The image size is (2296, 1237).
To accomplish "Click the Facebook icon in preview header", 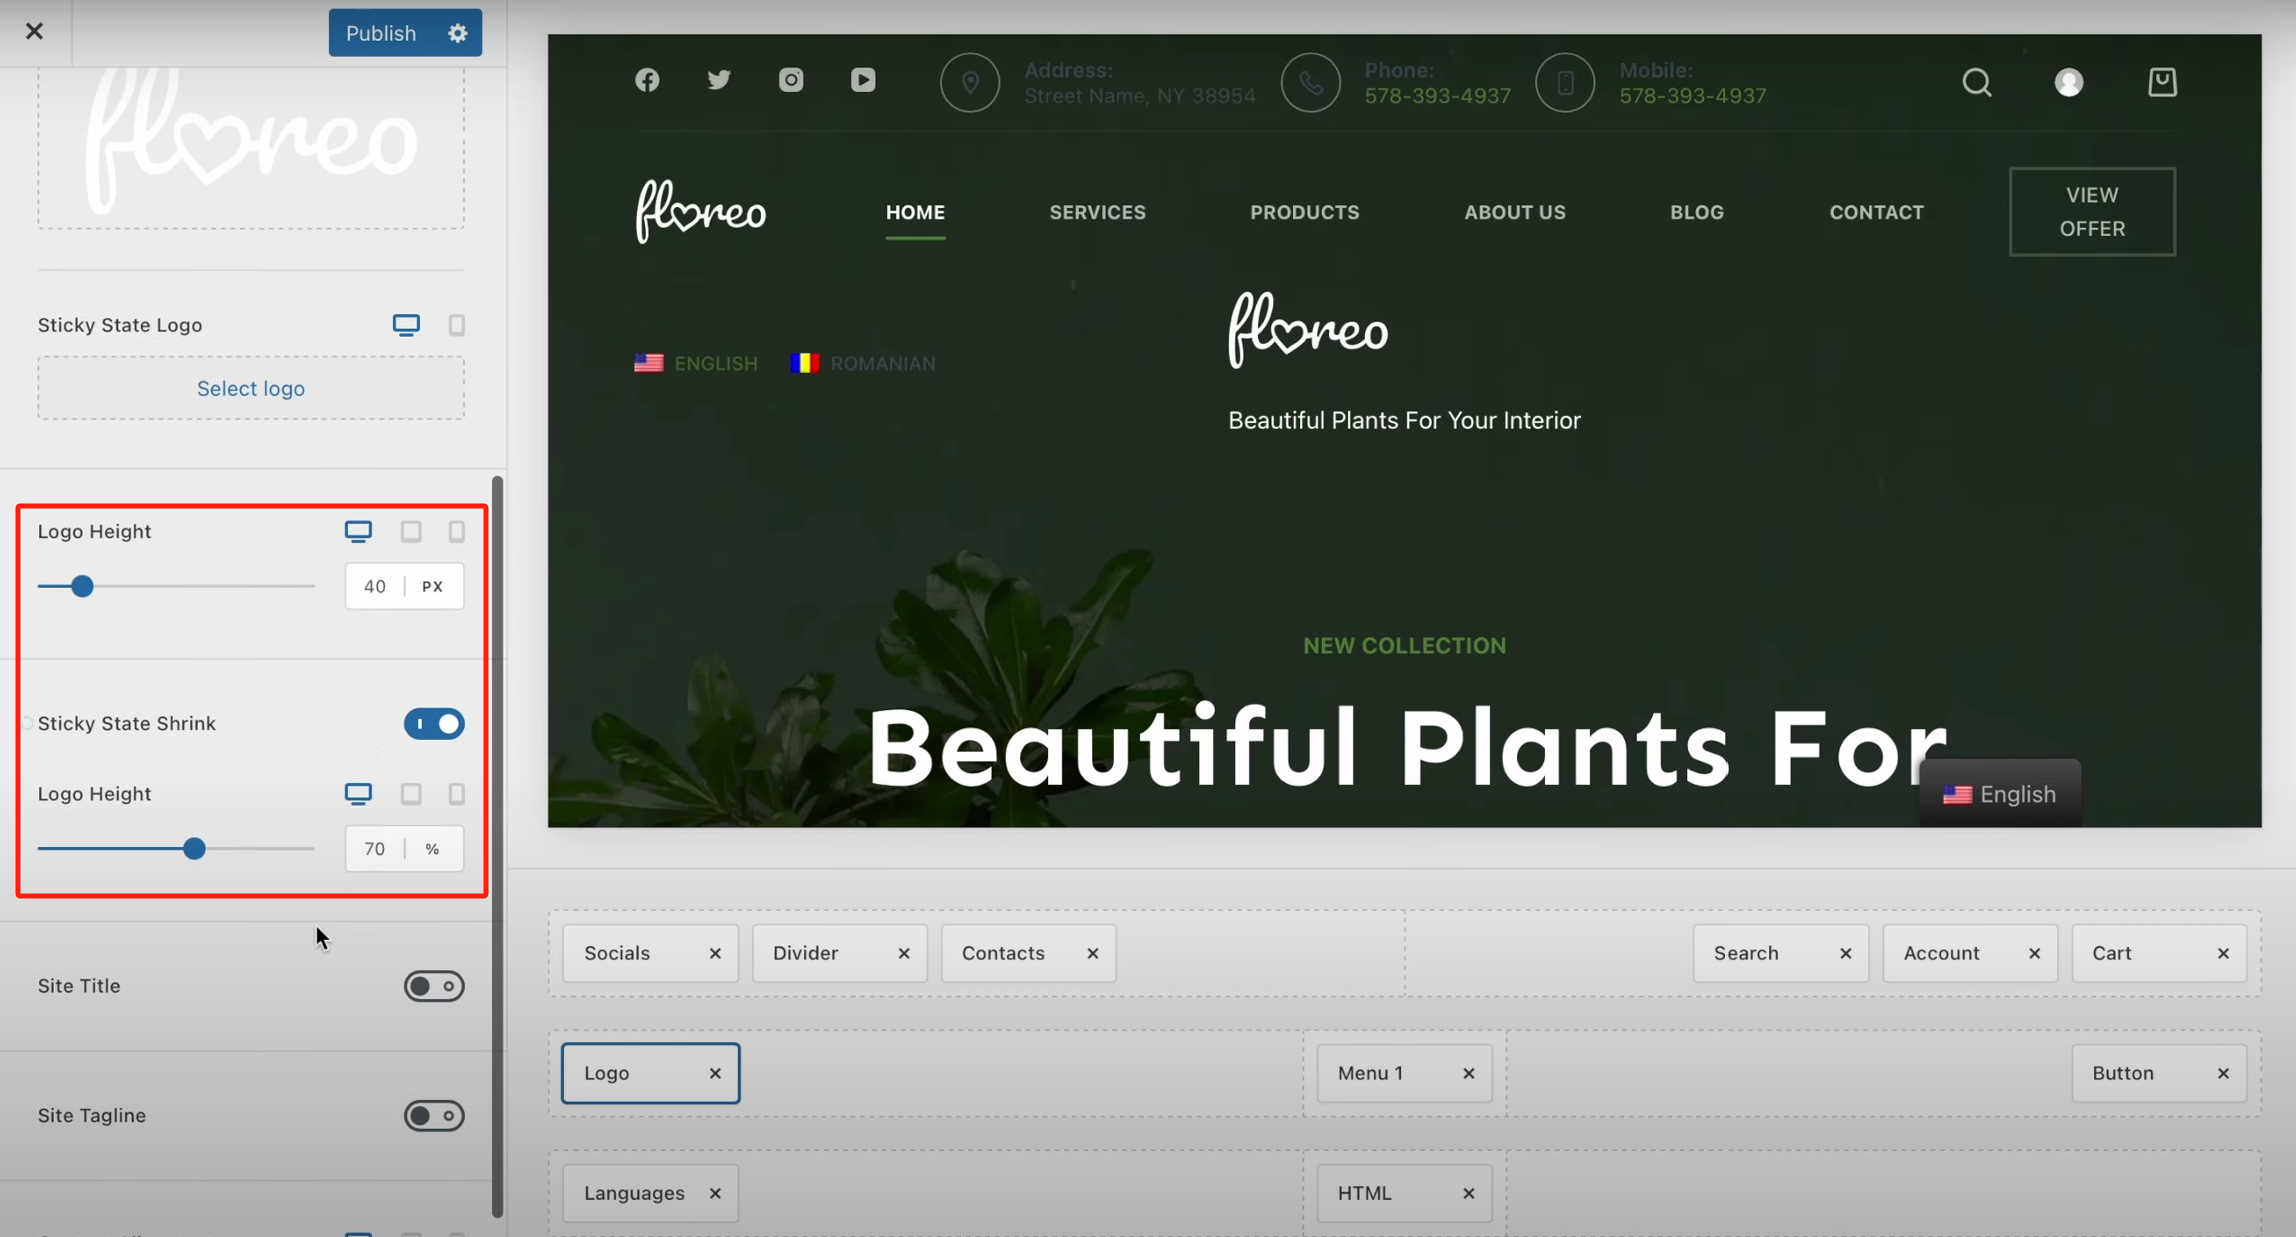I will pos(647,80).
